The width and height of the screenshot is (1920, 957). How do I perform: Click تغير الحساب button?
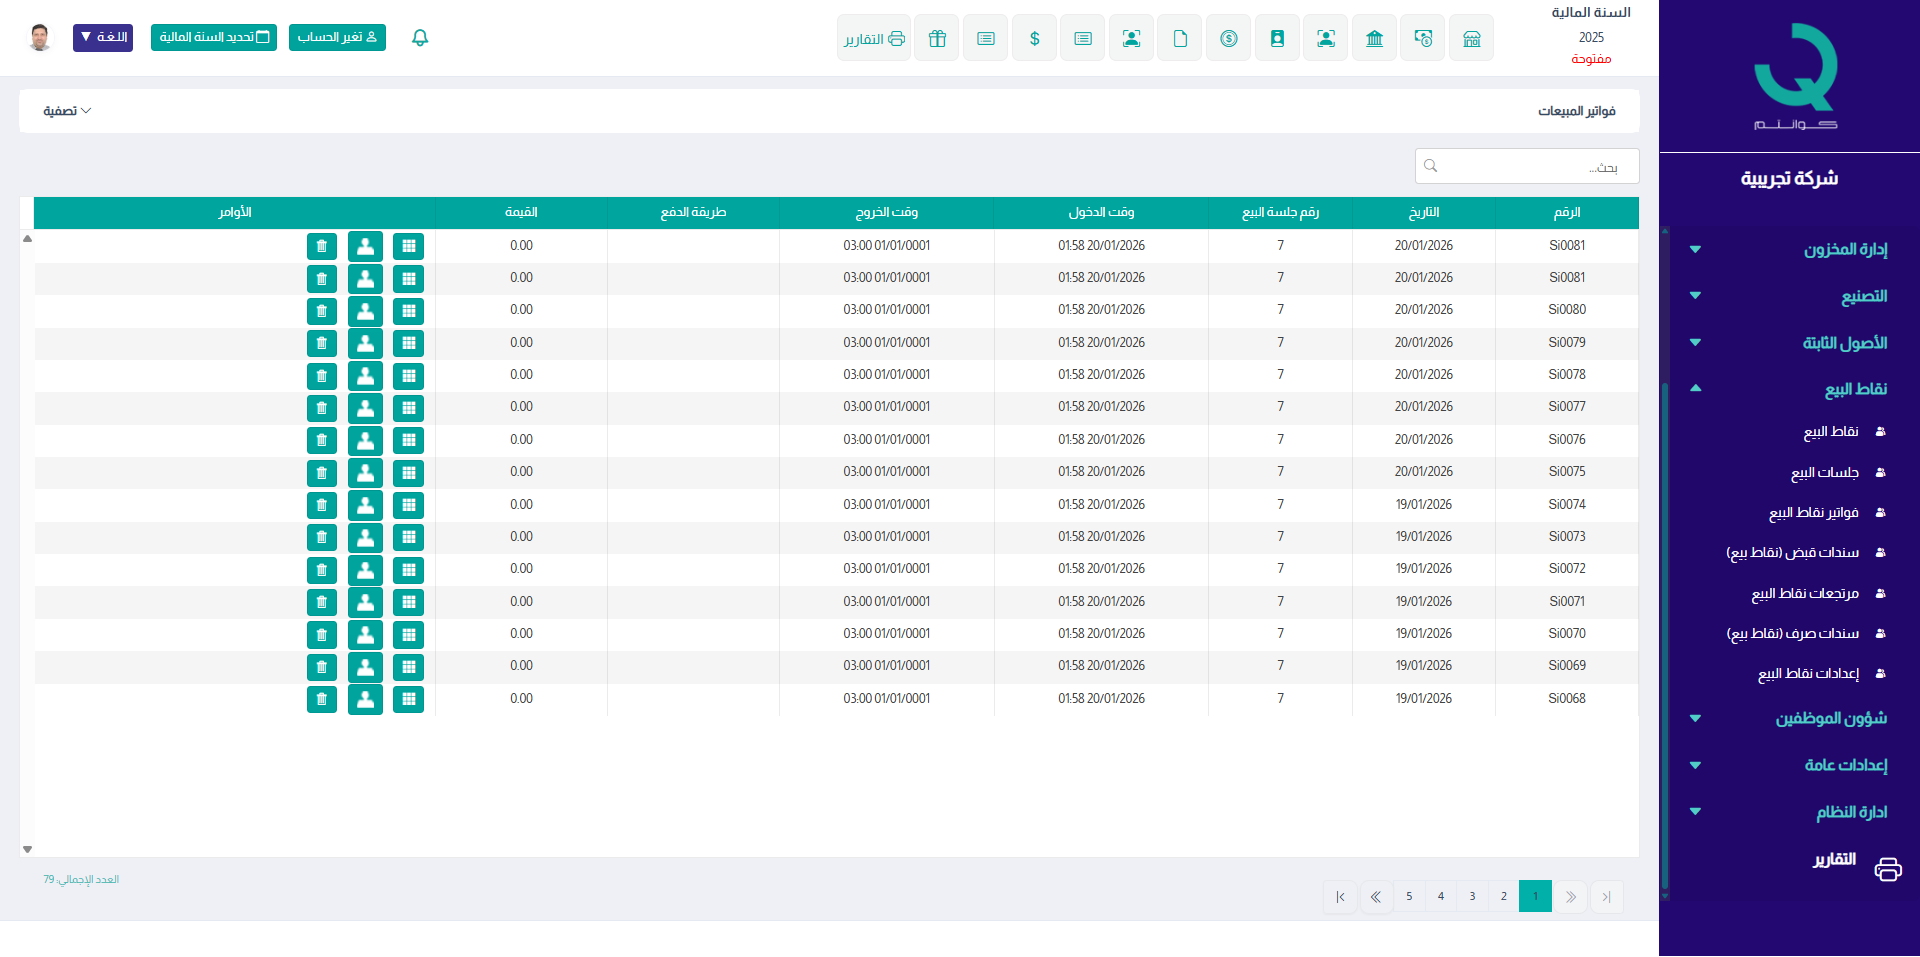(x=337, y=38)
